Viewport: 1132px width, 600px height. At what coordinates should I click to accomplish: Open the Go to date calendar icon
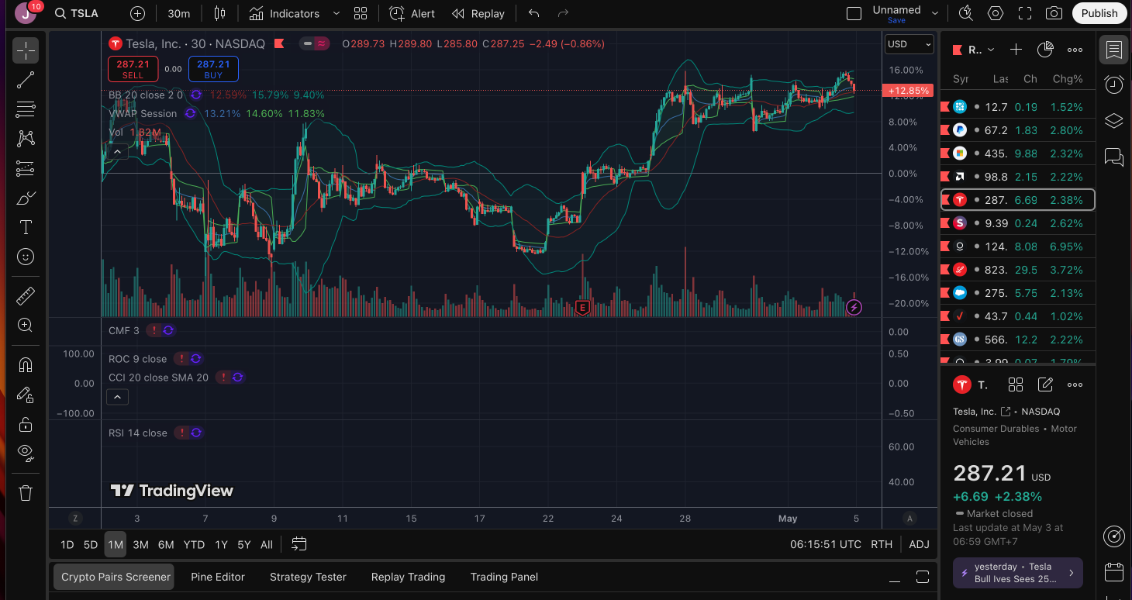pos(299,544)
